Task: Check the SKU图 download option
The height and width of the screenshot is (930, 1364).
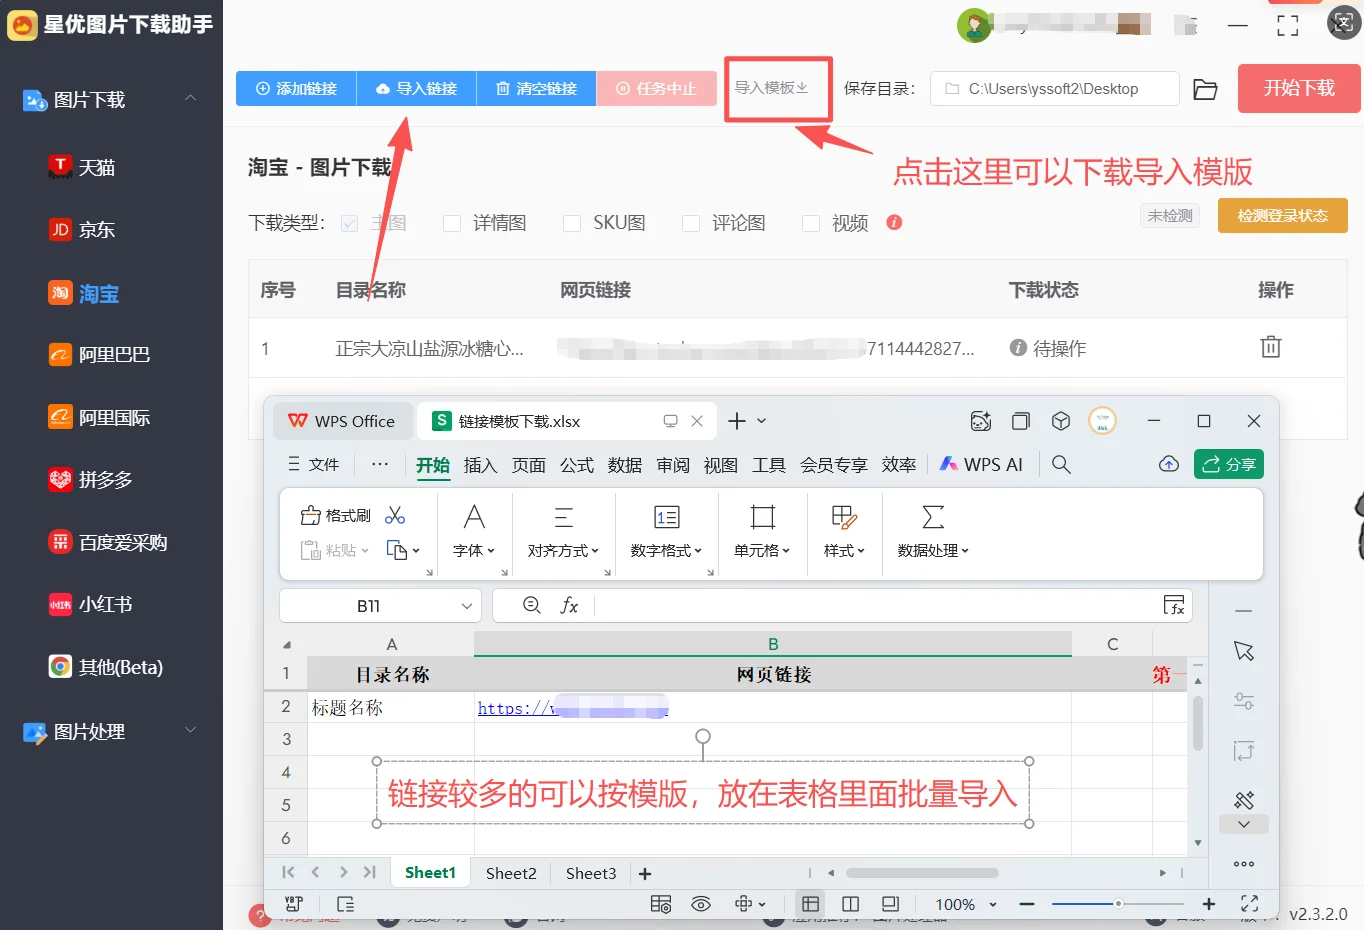Action: pos(572,222)
